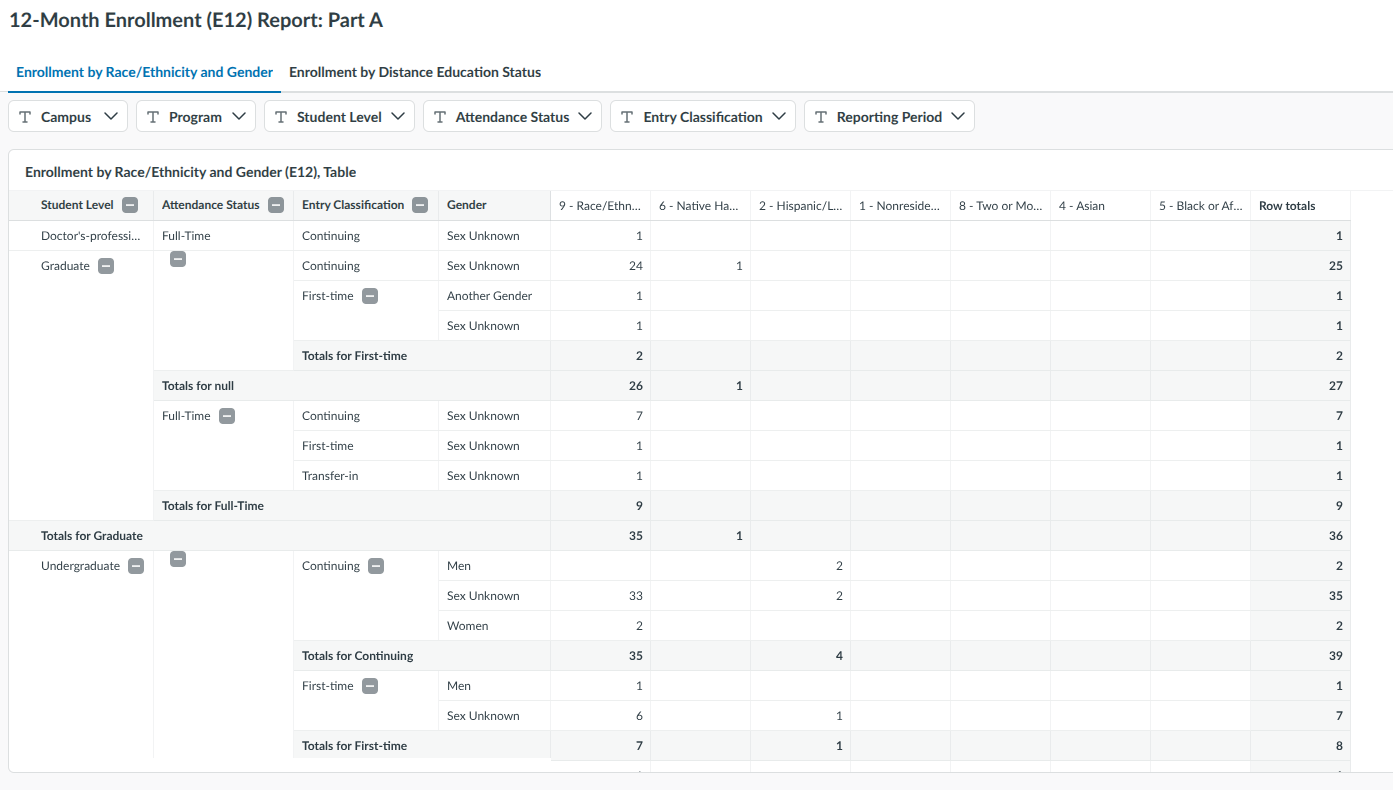
Task: Click the Totals for null row label
Action: pyautogui.click(x=198, y=386)
